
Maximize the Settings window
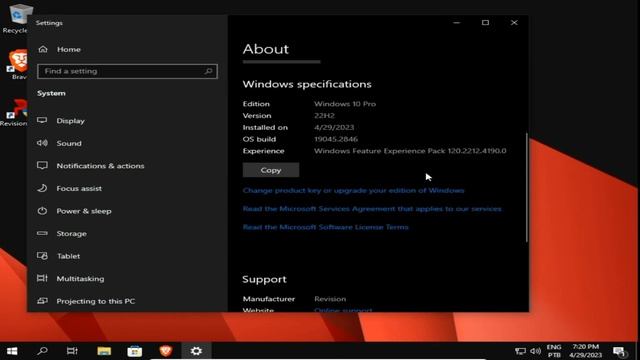(x=485, y=23)
